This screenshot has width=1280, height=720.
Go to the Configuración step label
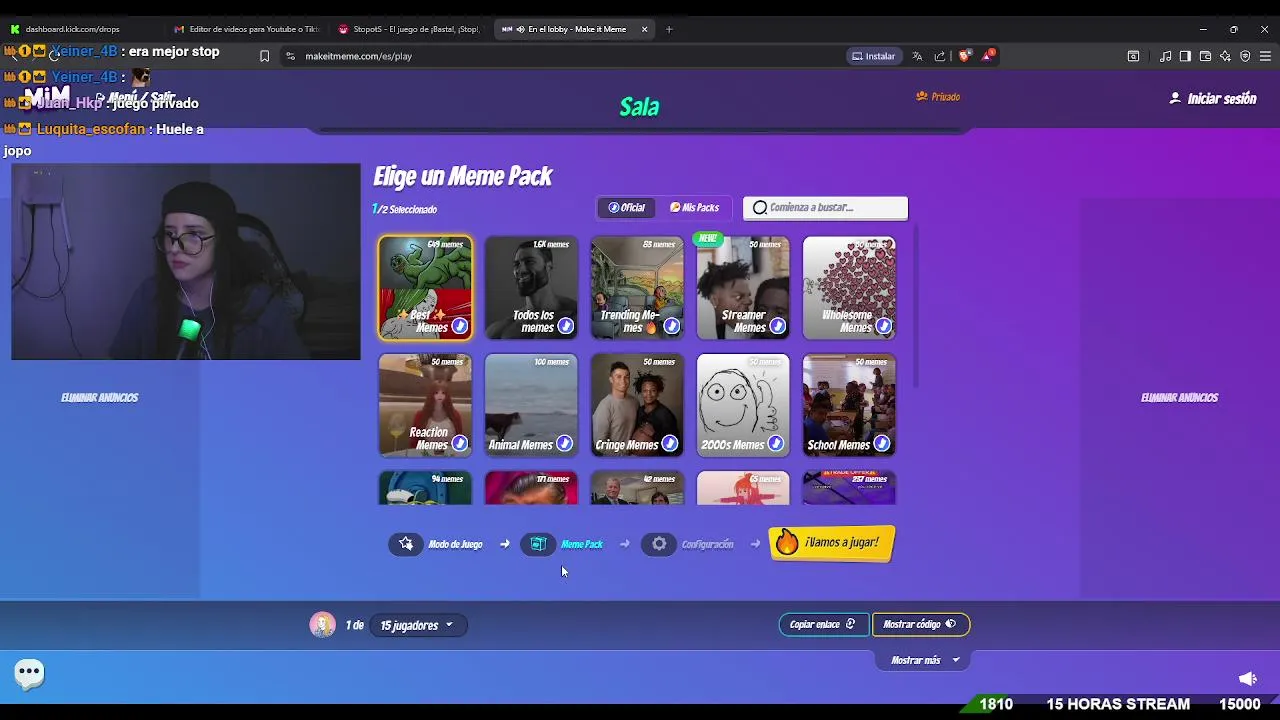pyautogui.click(x=707, y=544)
